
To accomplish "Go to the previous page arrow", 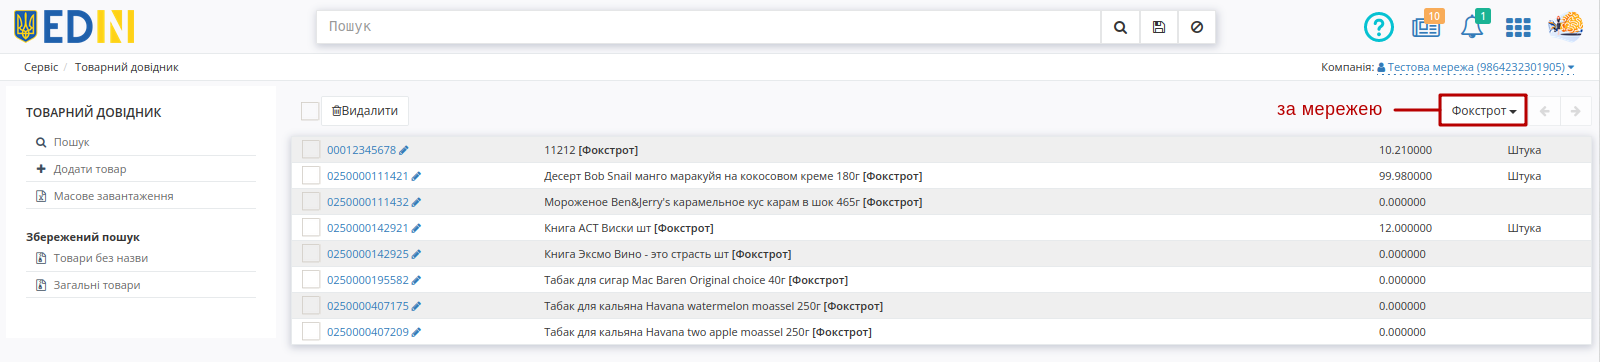I will pyautogui.click(x=1545, y=111).
